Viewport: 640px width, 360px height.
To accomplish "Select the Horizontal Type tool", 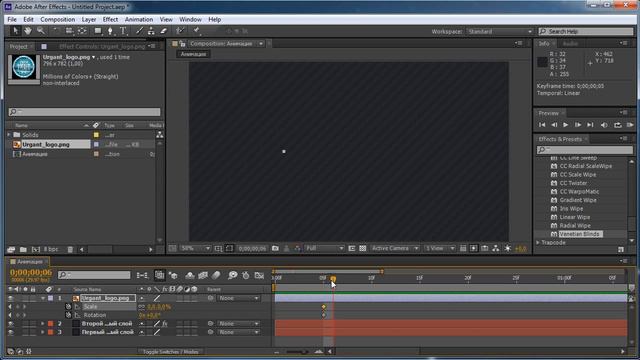I will (123, 31).
